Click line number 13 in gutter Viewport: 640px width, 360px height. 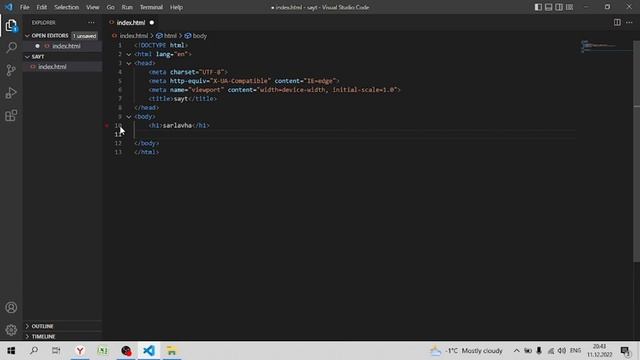(118, 152)
